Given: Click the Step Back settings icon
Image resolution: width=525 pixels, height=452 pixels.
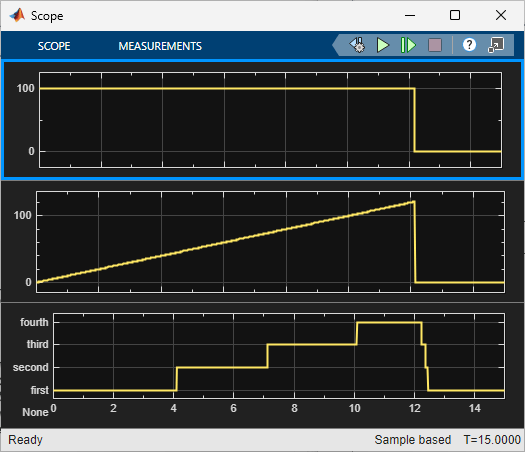Looking at the screenshot, I should 357,45.
